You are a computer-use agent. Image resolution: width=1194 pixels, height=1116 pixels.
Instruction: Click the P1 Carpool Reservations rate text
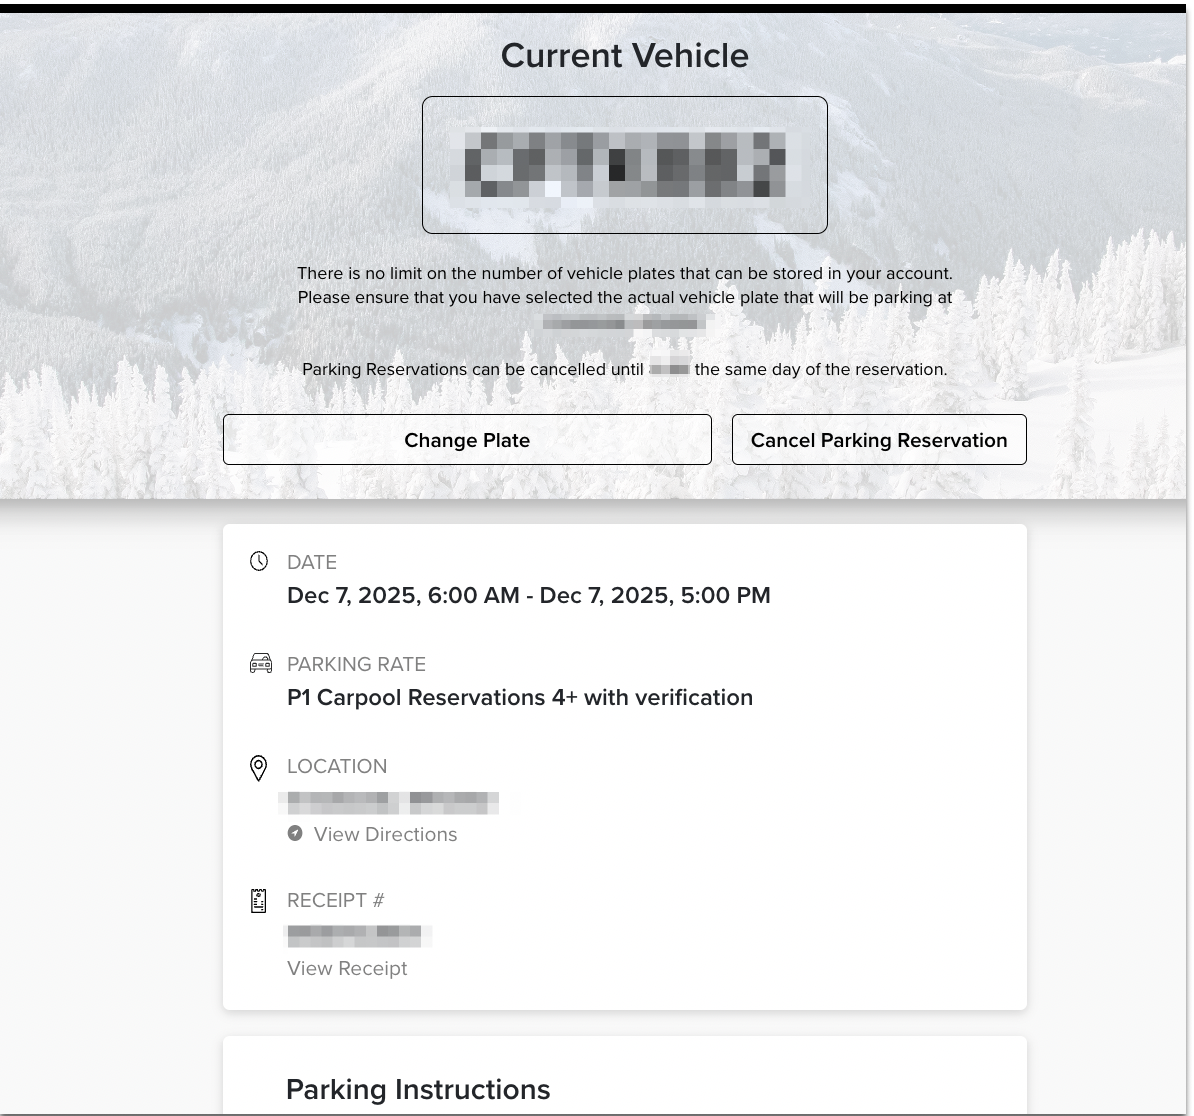tap(519, 697)
